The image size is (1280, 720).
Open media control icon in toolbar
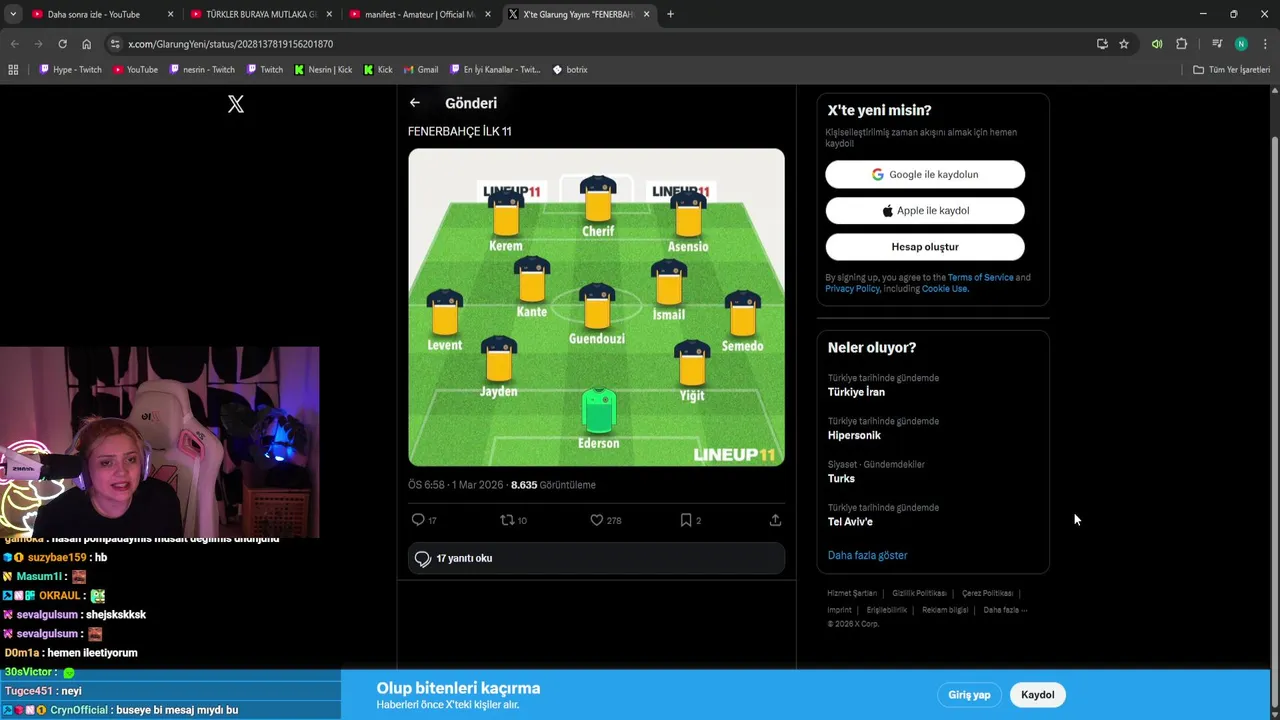1217,44
